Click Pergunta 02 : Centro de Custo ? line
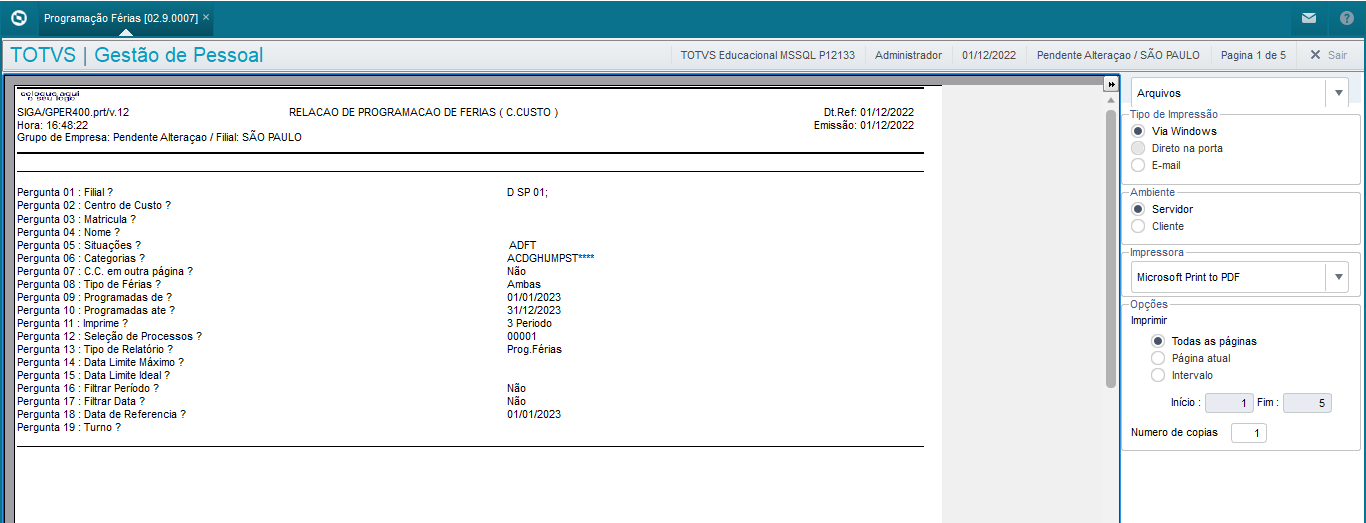This screenshot has width=1366, height=523. pos(94,205)
